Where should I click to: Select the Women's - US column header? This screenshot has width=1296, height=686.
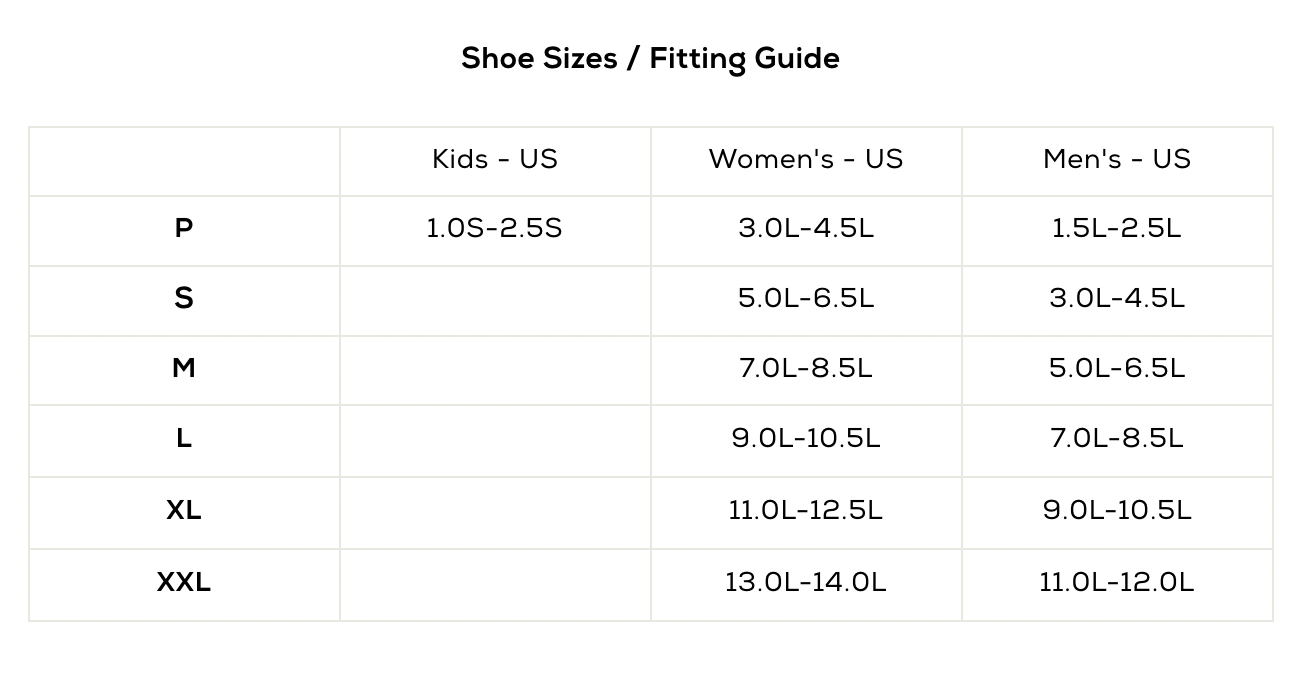pyautogui.click(x=806, y=159)
